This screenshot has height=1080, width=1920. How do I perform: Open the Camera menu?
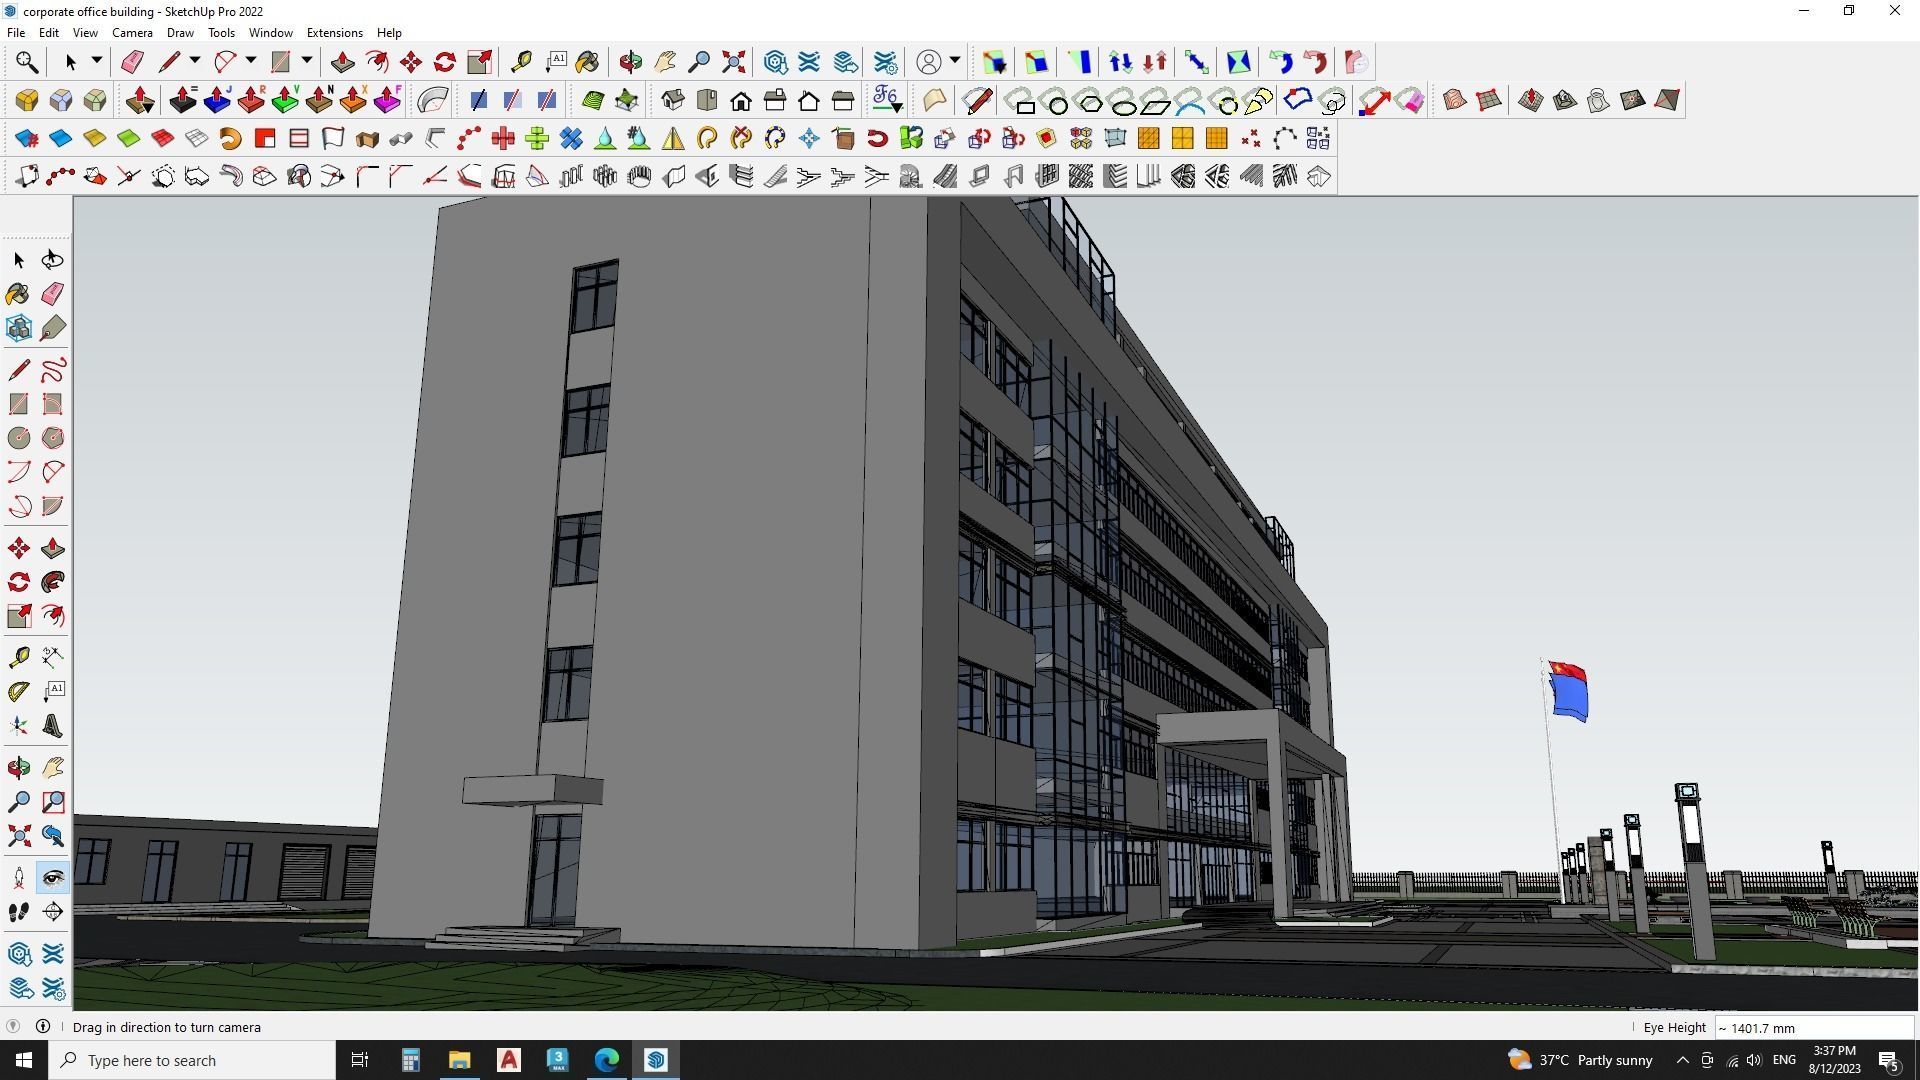point(132,32)
